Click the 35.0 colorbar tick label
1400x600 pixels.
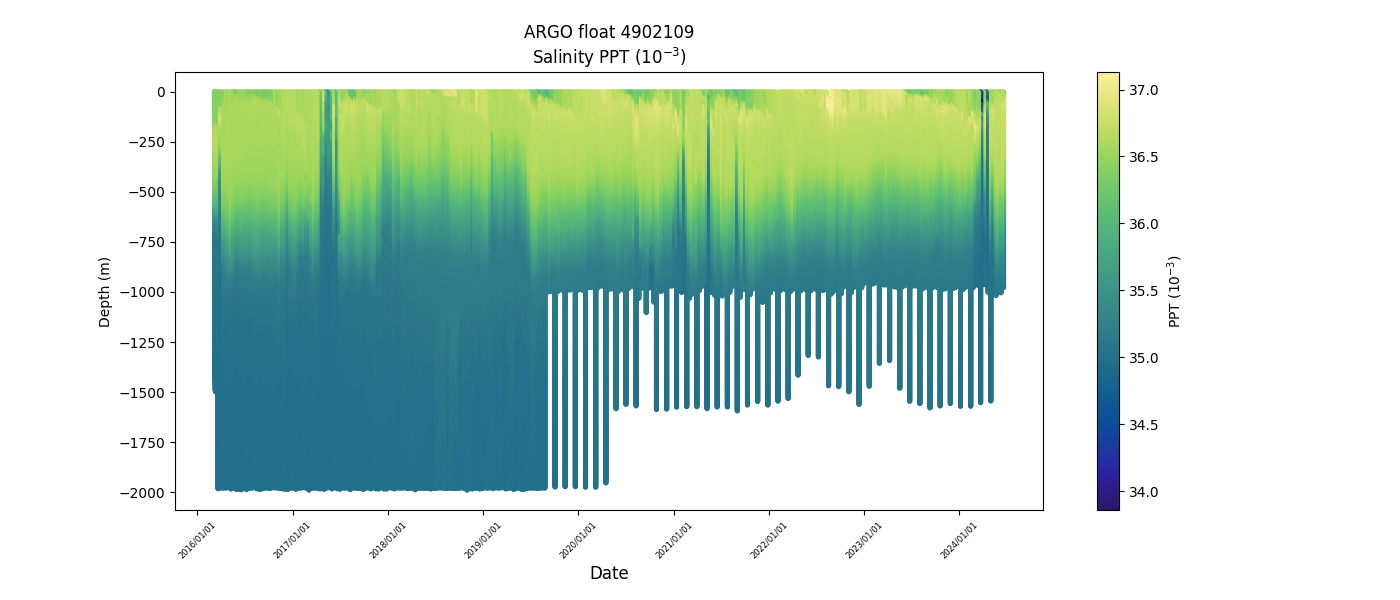[1143, 358]
